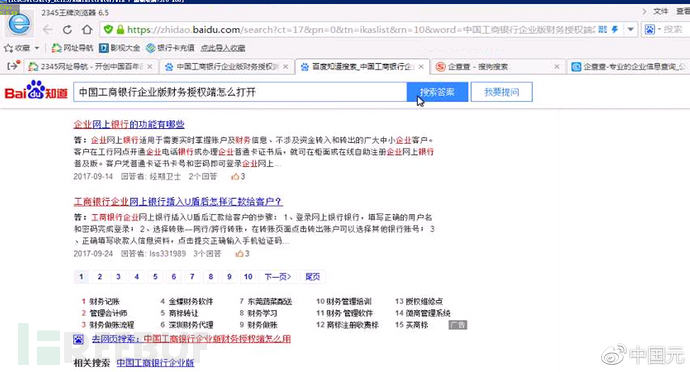Viewport: 690px width, 372px height.
Task: Go to results page 4
Action: click(x=137, y=276)
